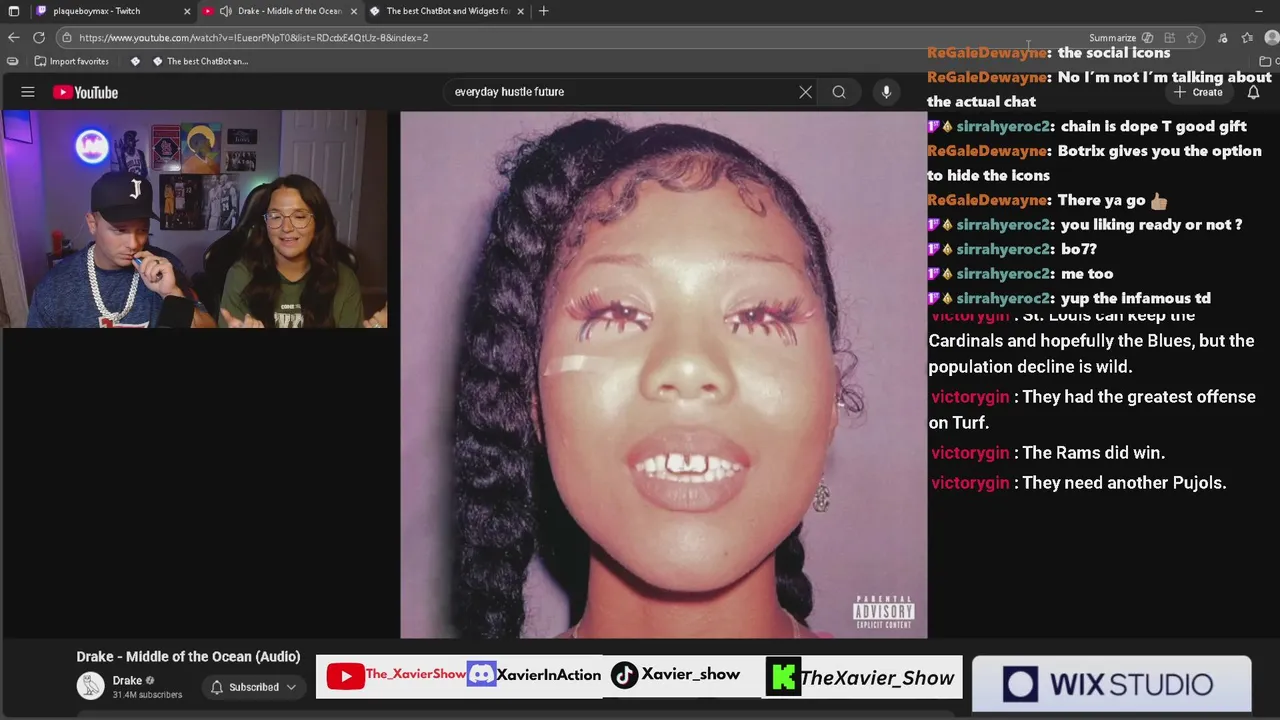Open the media control music note icon

tap(1223, 38)
